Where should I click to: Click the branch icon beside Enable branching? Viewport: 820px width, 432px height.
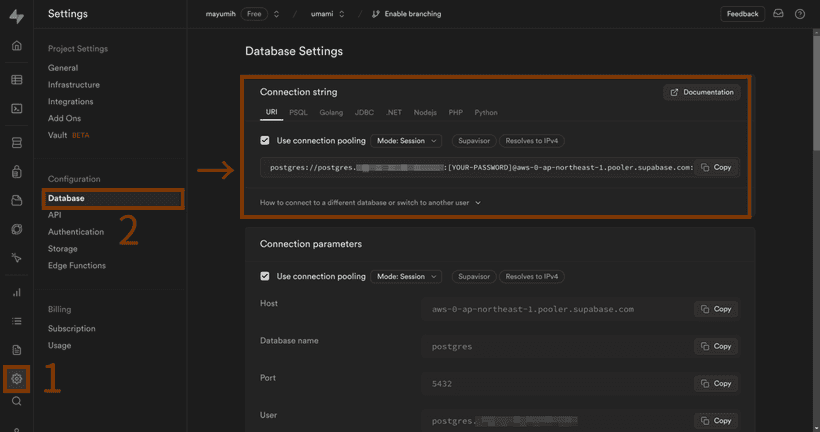375,14
